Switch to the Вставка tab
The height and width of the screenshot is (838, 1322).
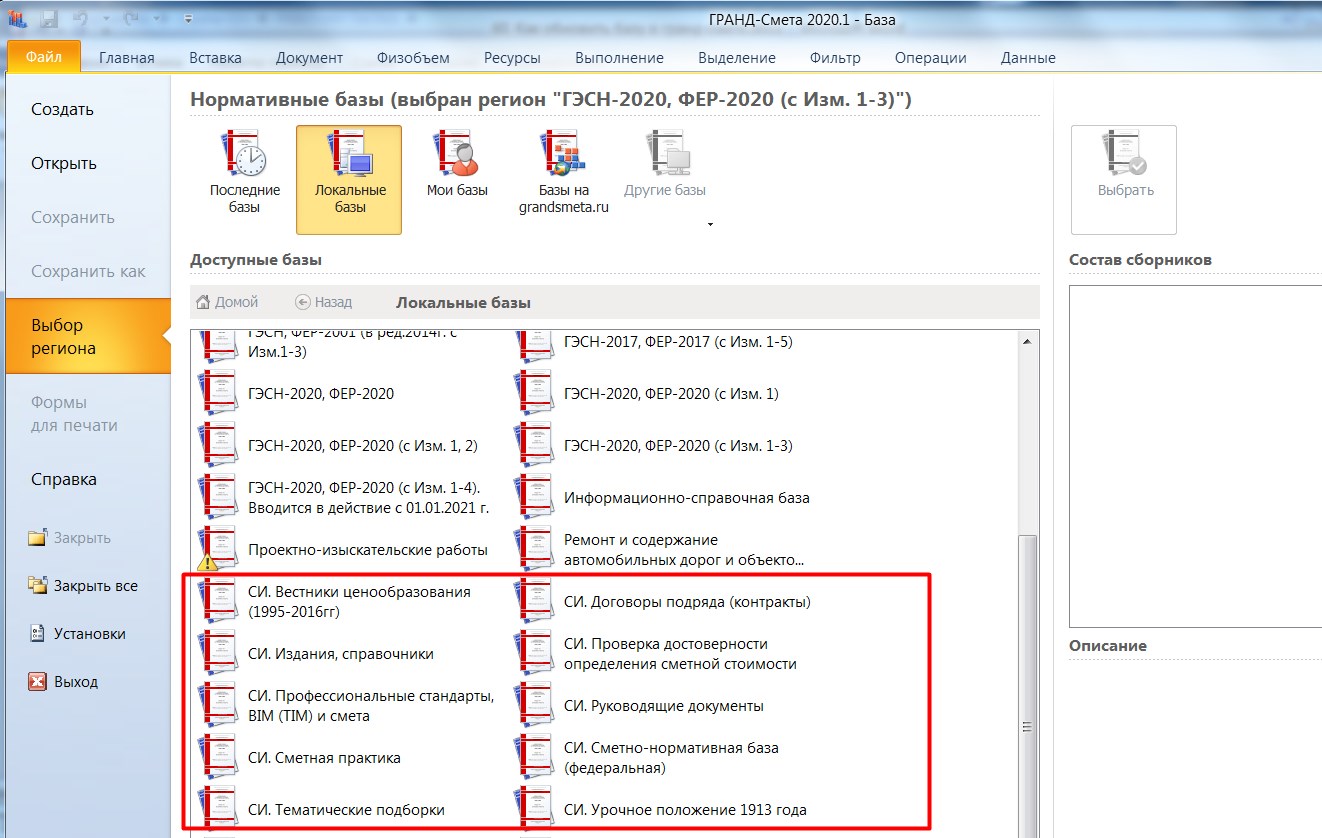[215, 58]
